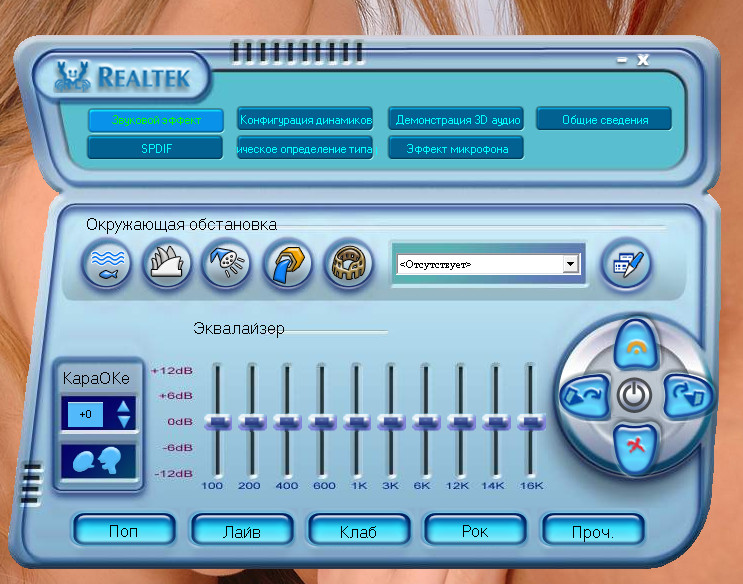
Task: Click the environment dropdown arrow button
Action: click(x=571, y=264)
